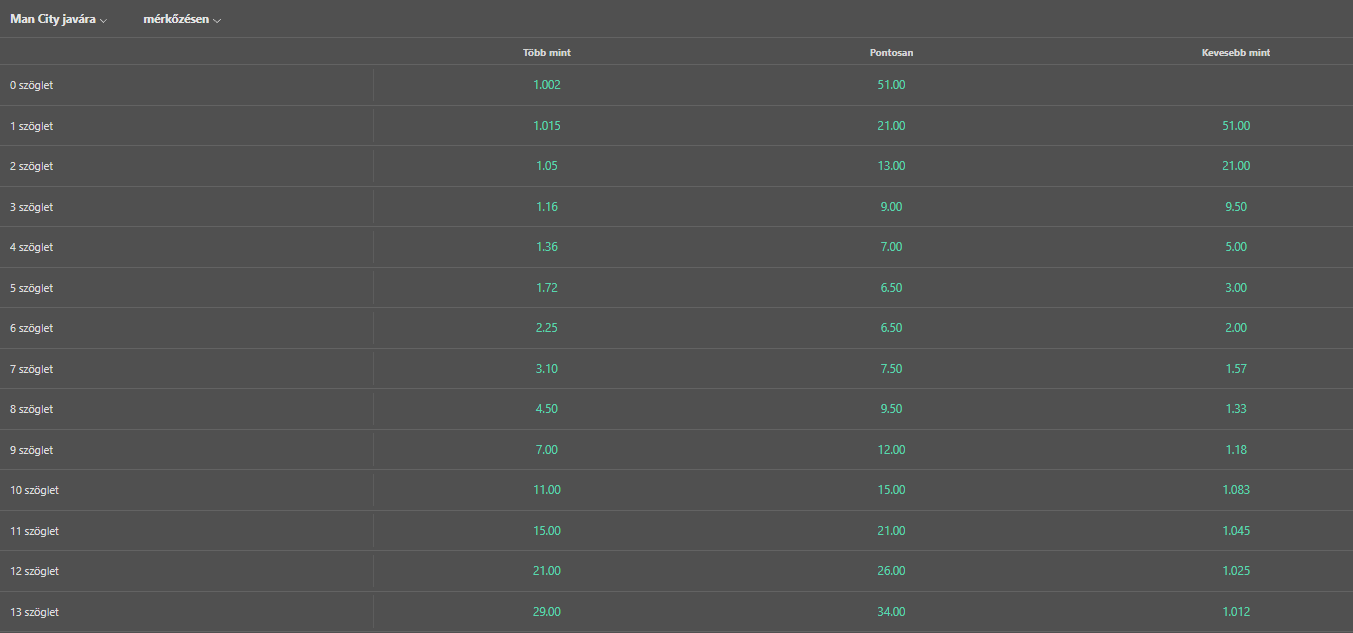Open the Man City javára dropdown
1353x633 pixels.
click(59, 20)
